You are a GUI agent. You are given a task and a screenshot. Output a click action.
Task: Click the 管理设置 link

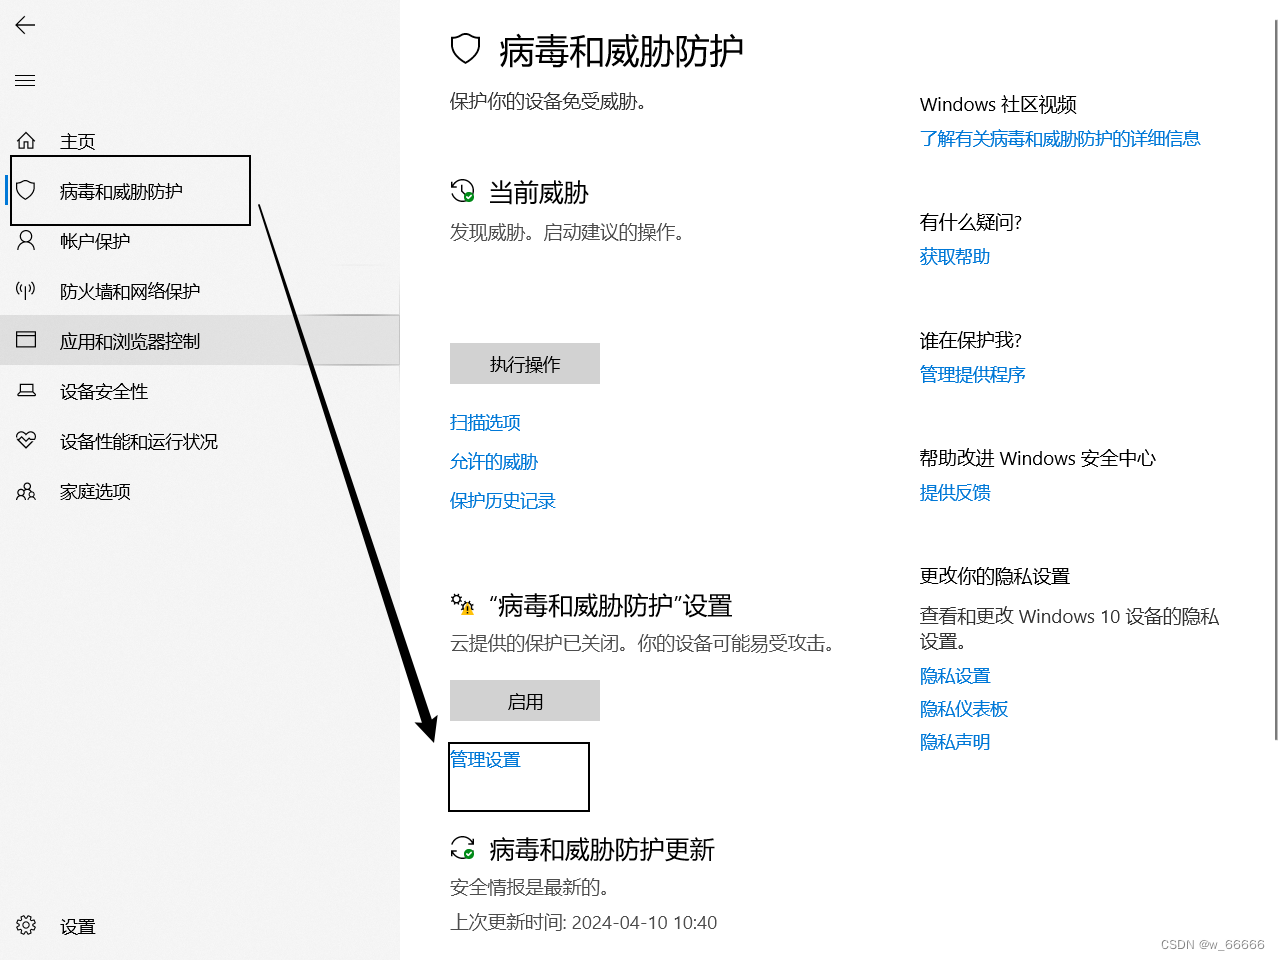[485, 760]
